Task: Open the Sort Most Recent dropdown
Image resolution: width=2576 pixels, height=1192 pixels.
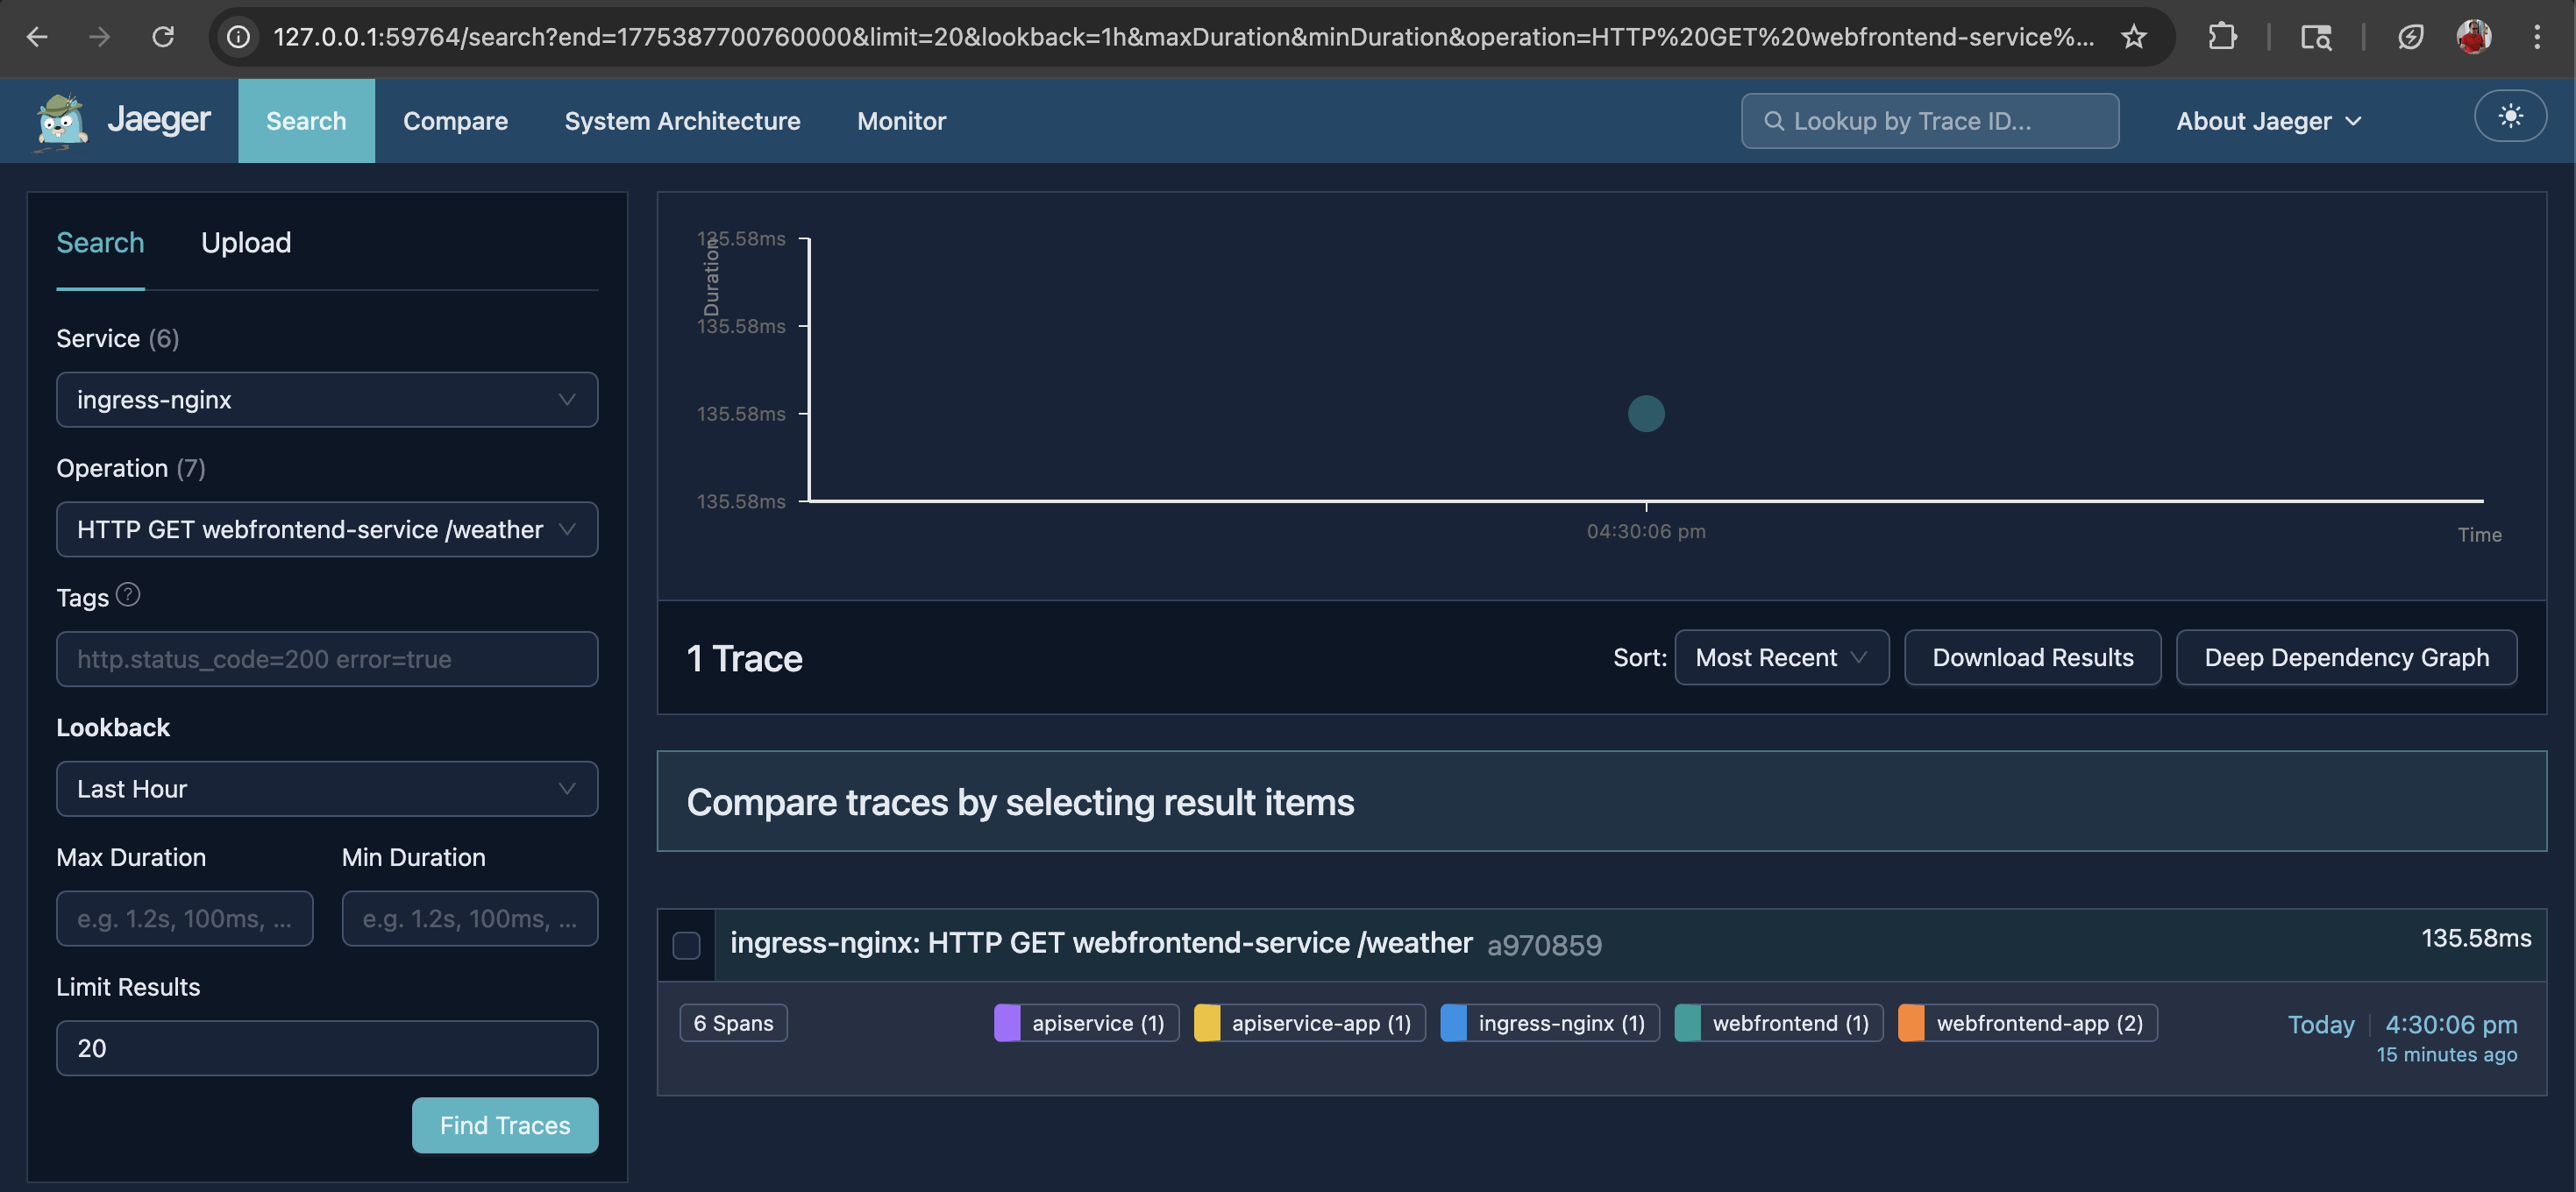Action: [1781, 658]
